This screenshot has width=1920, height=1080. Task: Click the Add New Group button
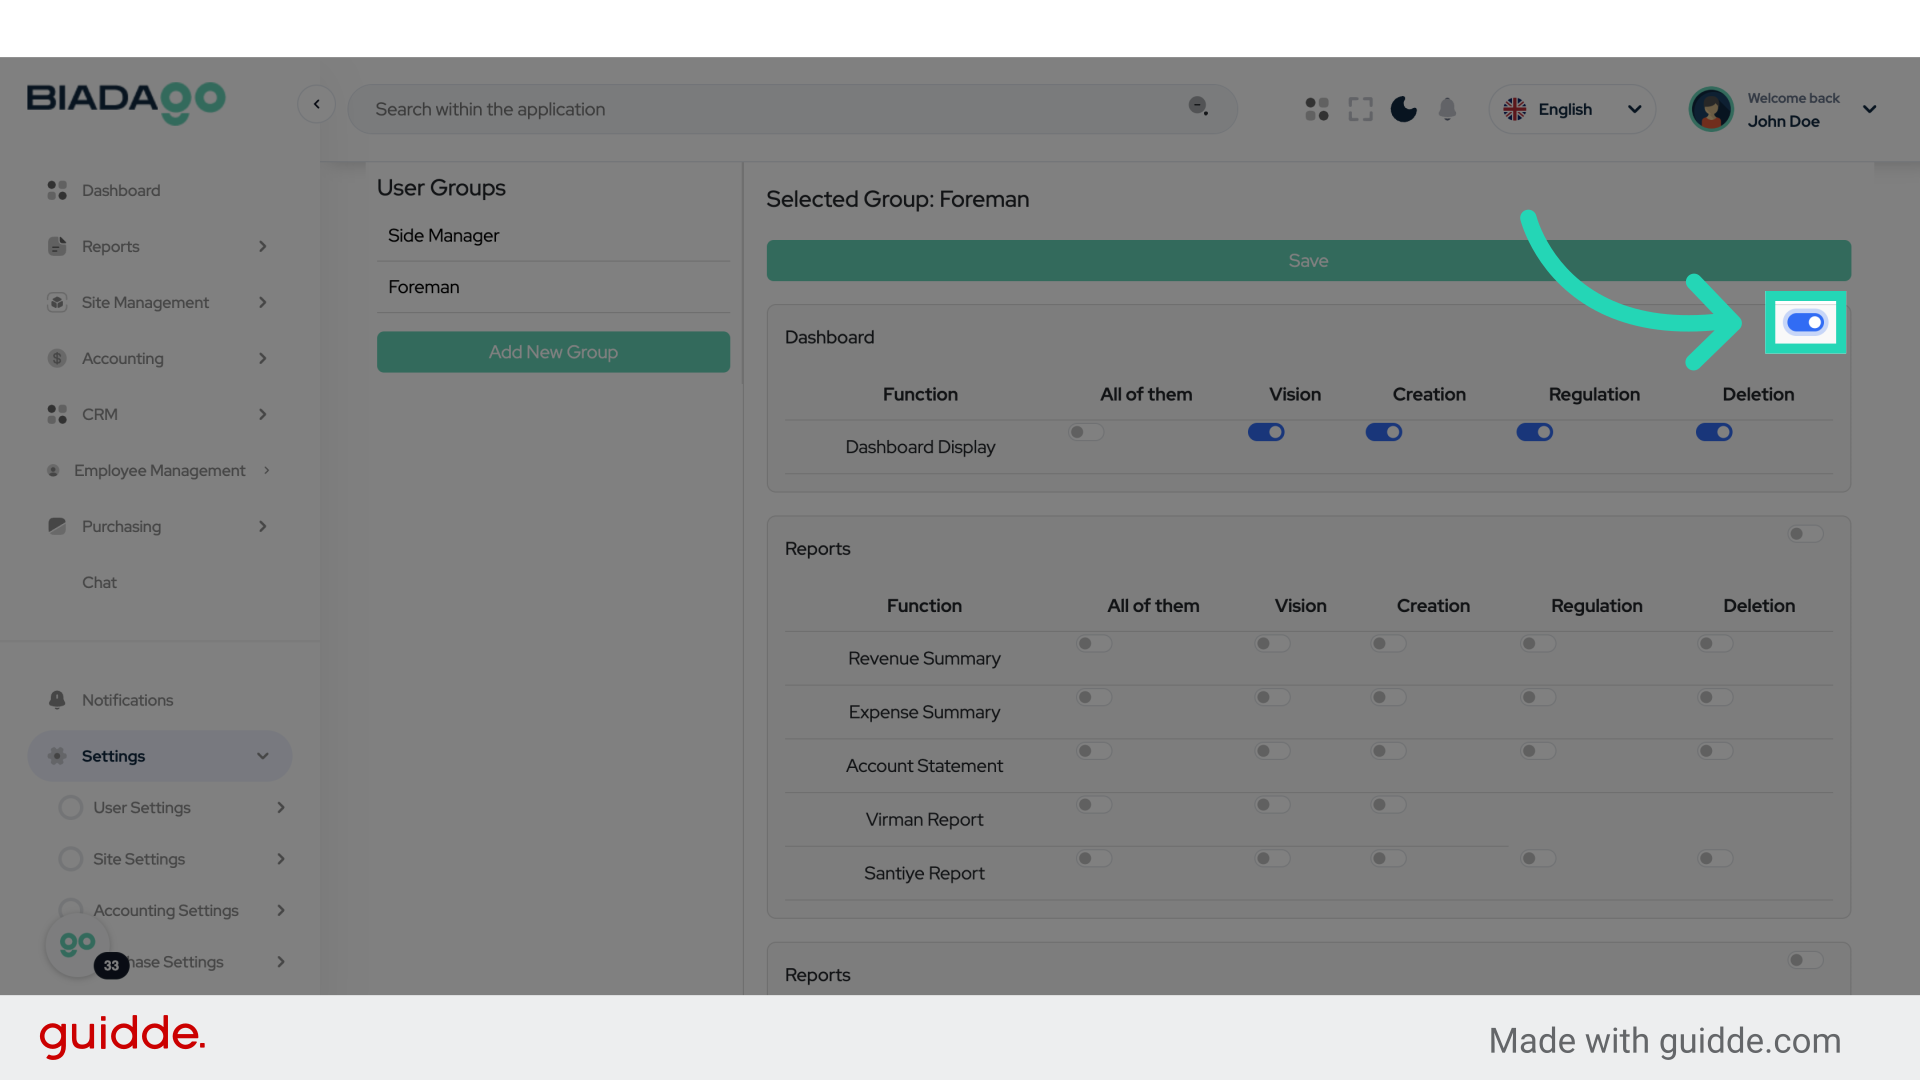[x=553, y=352]
